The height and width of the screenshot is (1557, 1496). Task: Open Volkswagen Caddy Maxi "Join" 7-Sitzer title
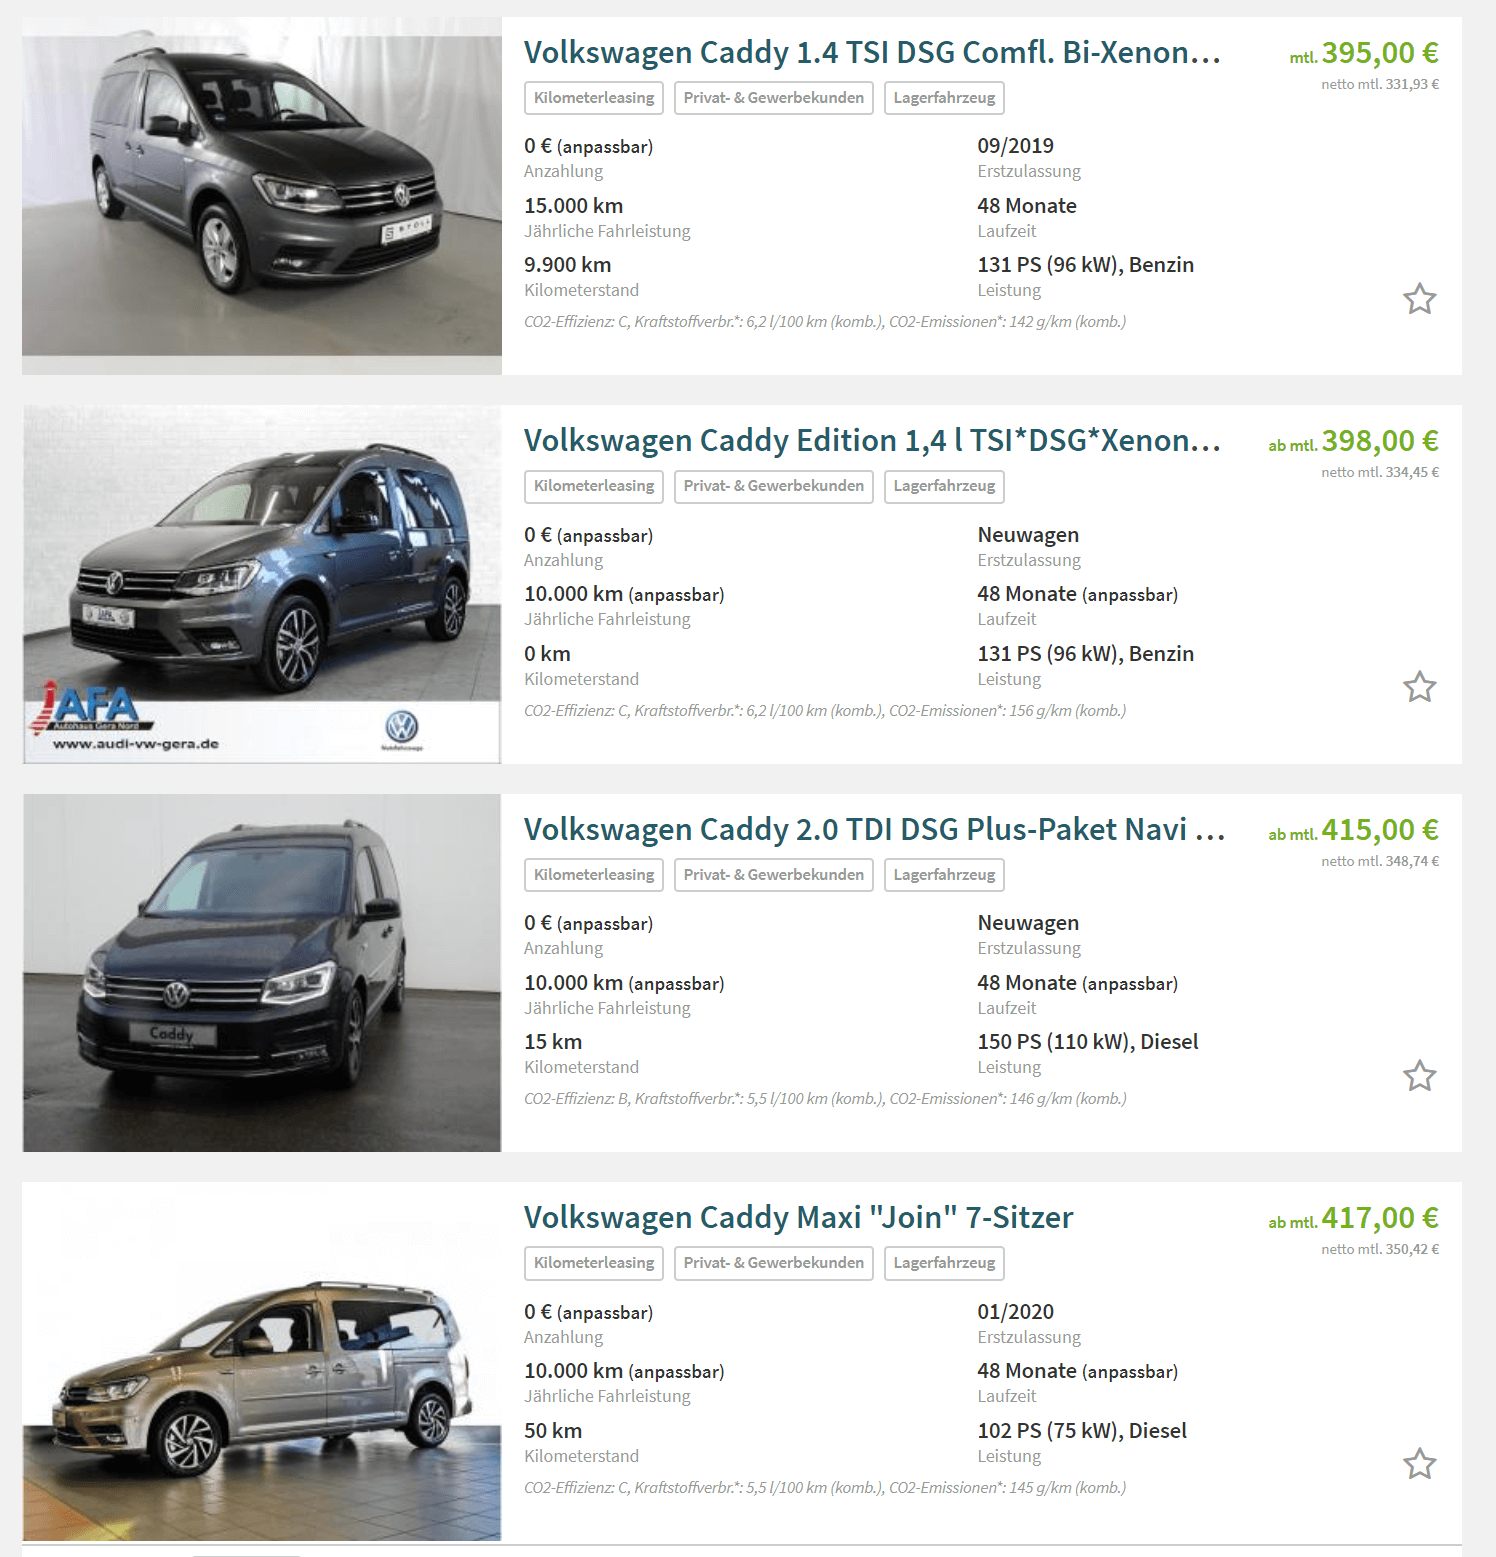coord(798,1218)
